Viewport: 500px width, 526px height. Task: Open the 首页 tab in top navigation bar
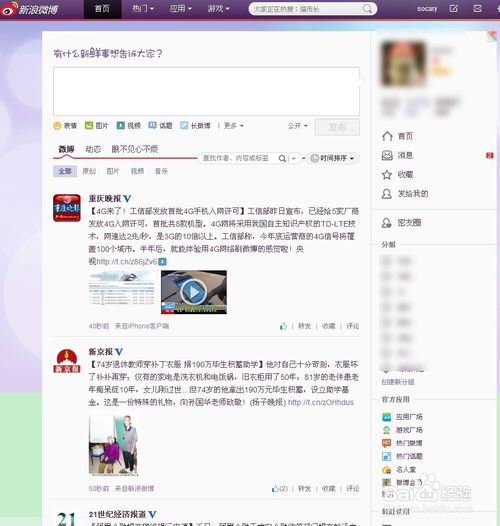tap(102, 9)
